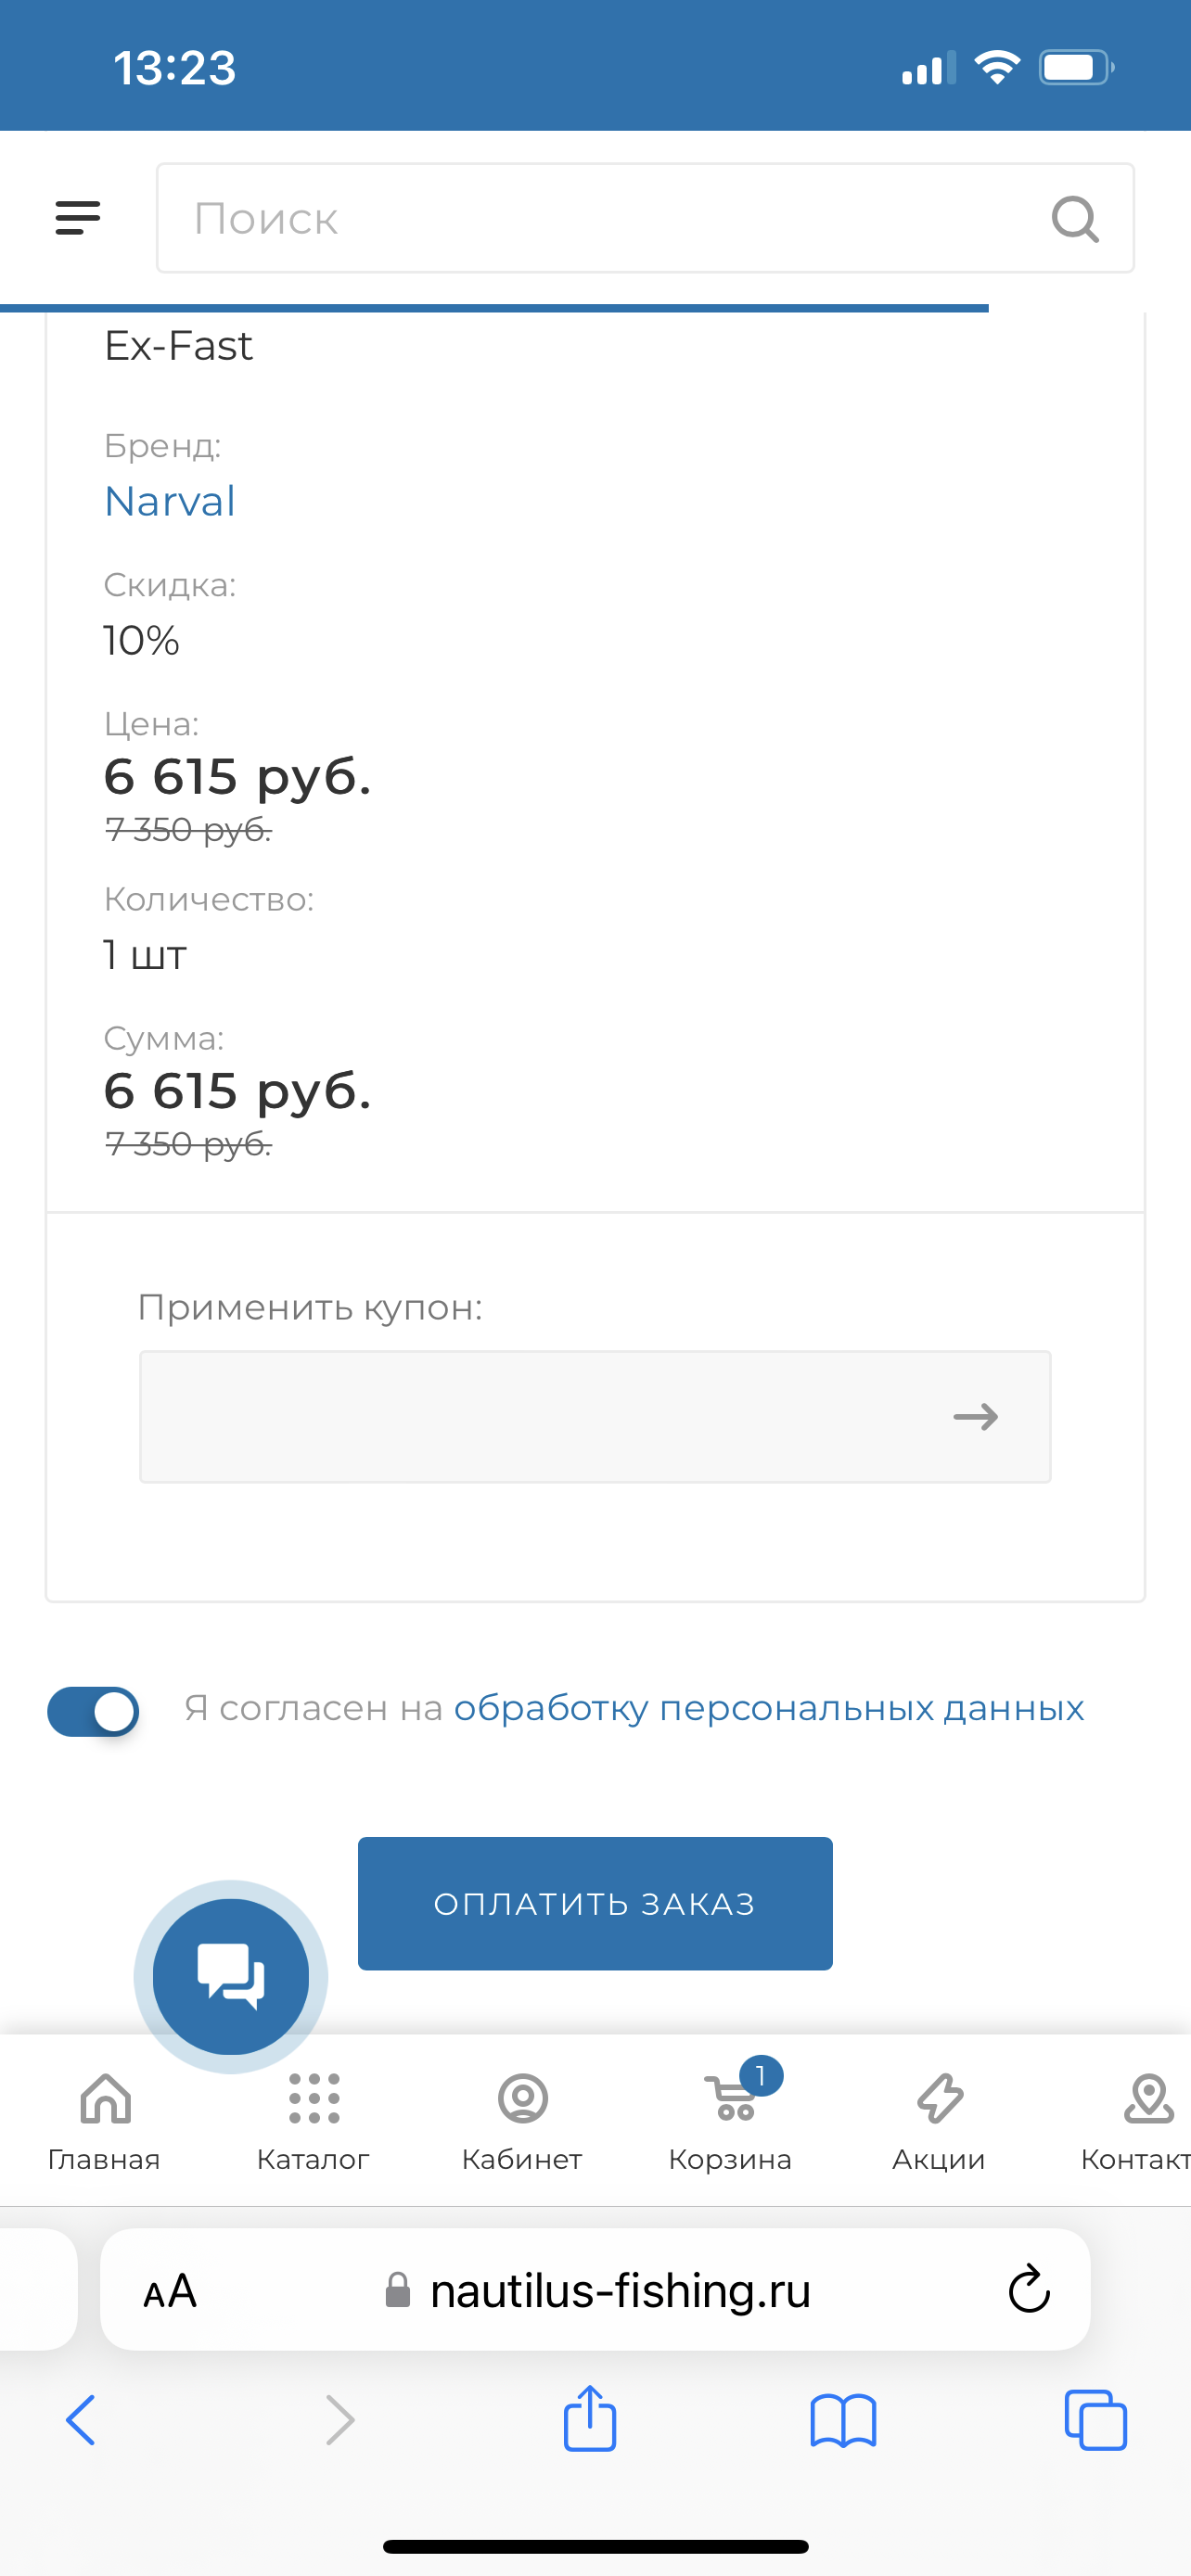Open the live chat bubble
Image resolution: width=1191 pixels, height=2576 pixels.
tap(231, 1976)
